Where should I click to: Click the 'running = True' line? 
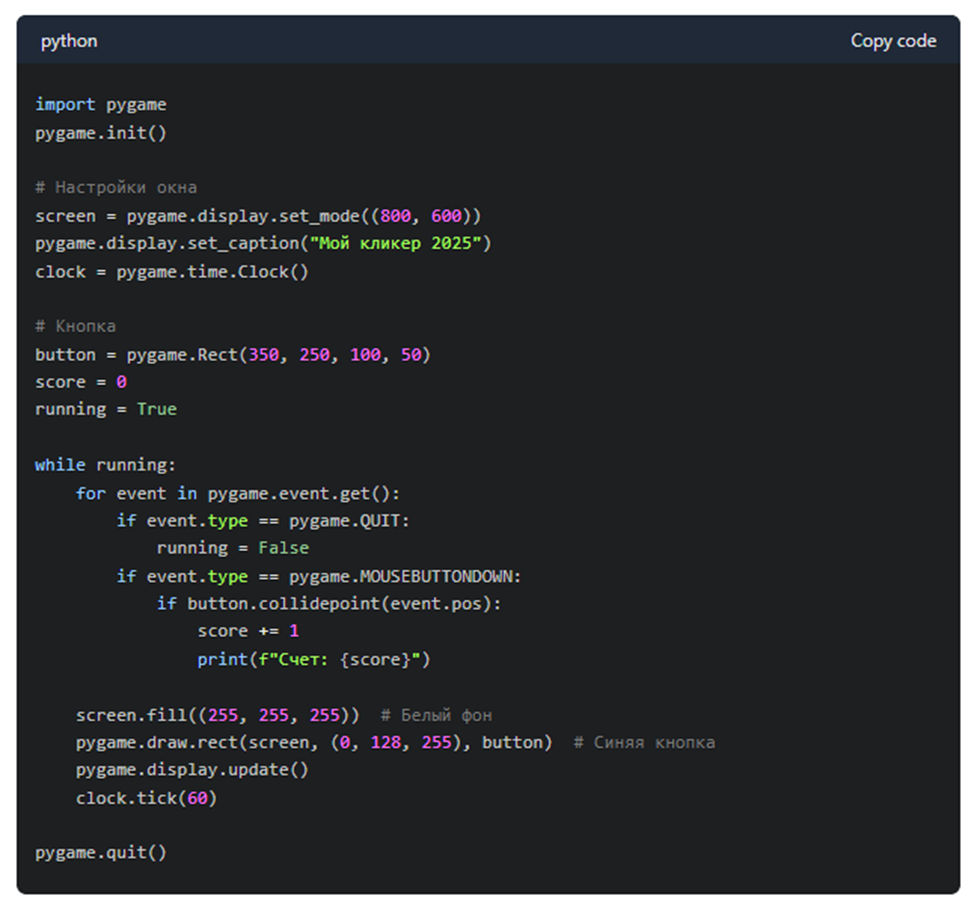coord(106,409)
